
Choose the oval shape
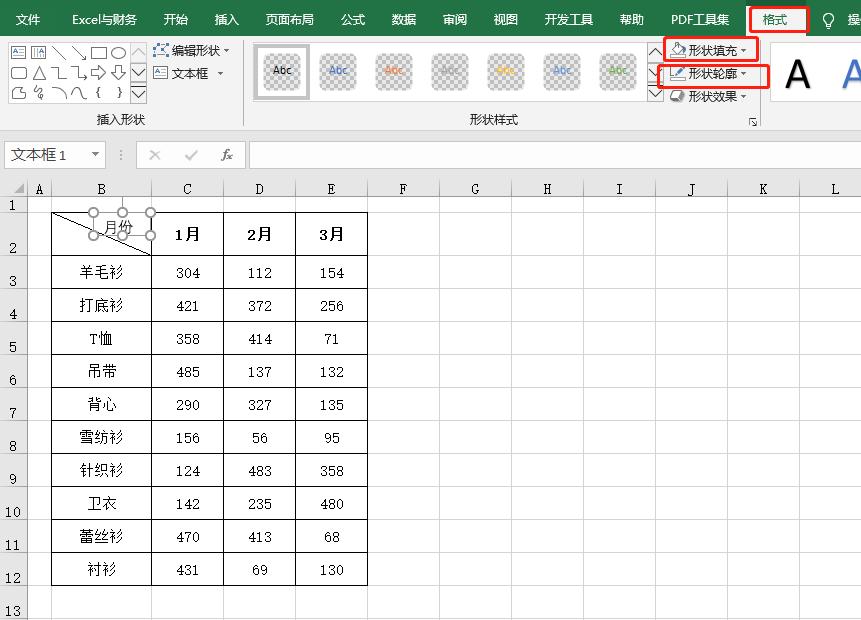tap(119, 53)
